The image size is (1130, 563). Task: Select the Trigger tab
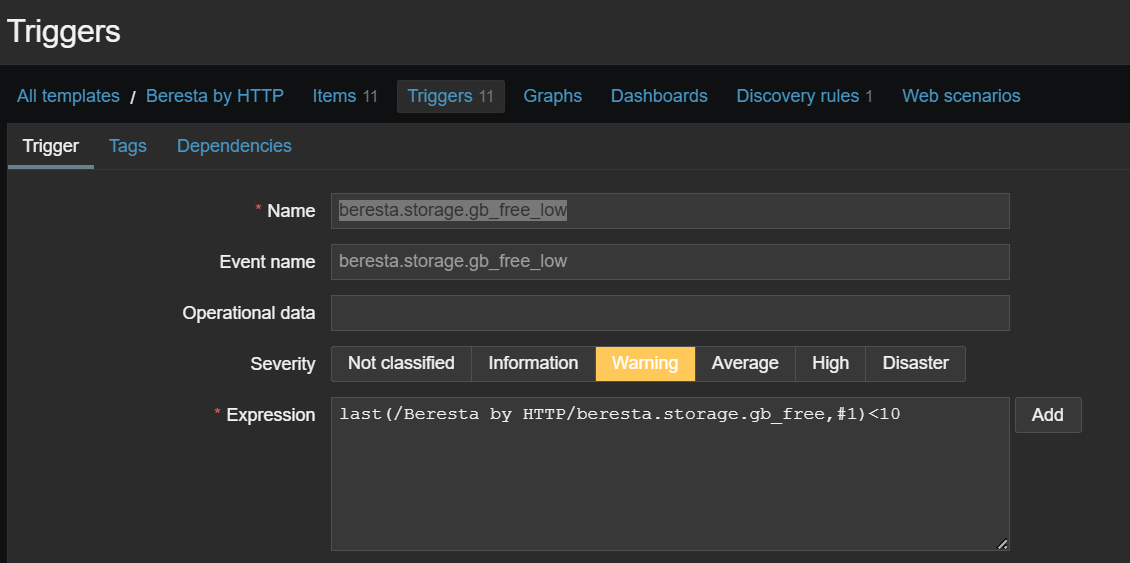point(51,146)
